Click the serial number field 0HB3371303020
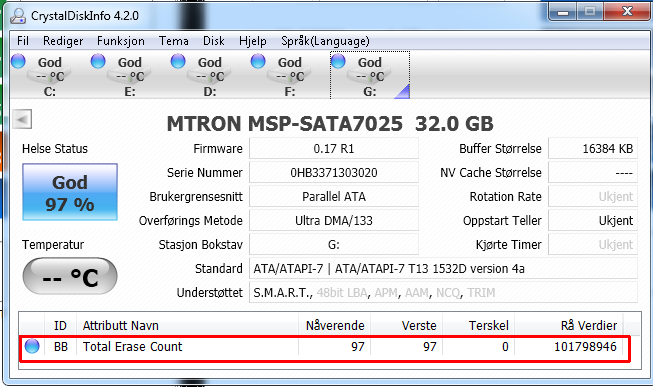 (334, 172)
